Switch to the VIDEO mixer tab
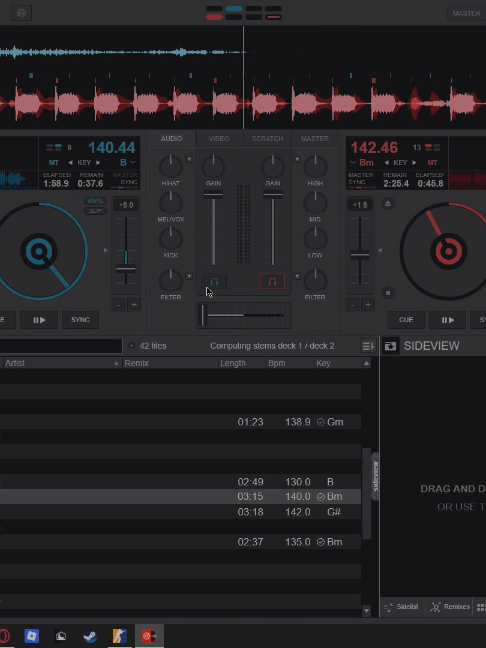 click(x=219, y=138)
